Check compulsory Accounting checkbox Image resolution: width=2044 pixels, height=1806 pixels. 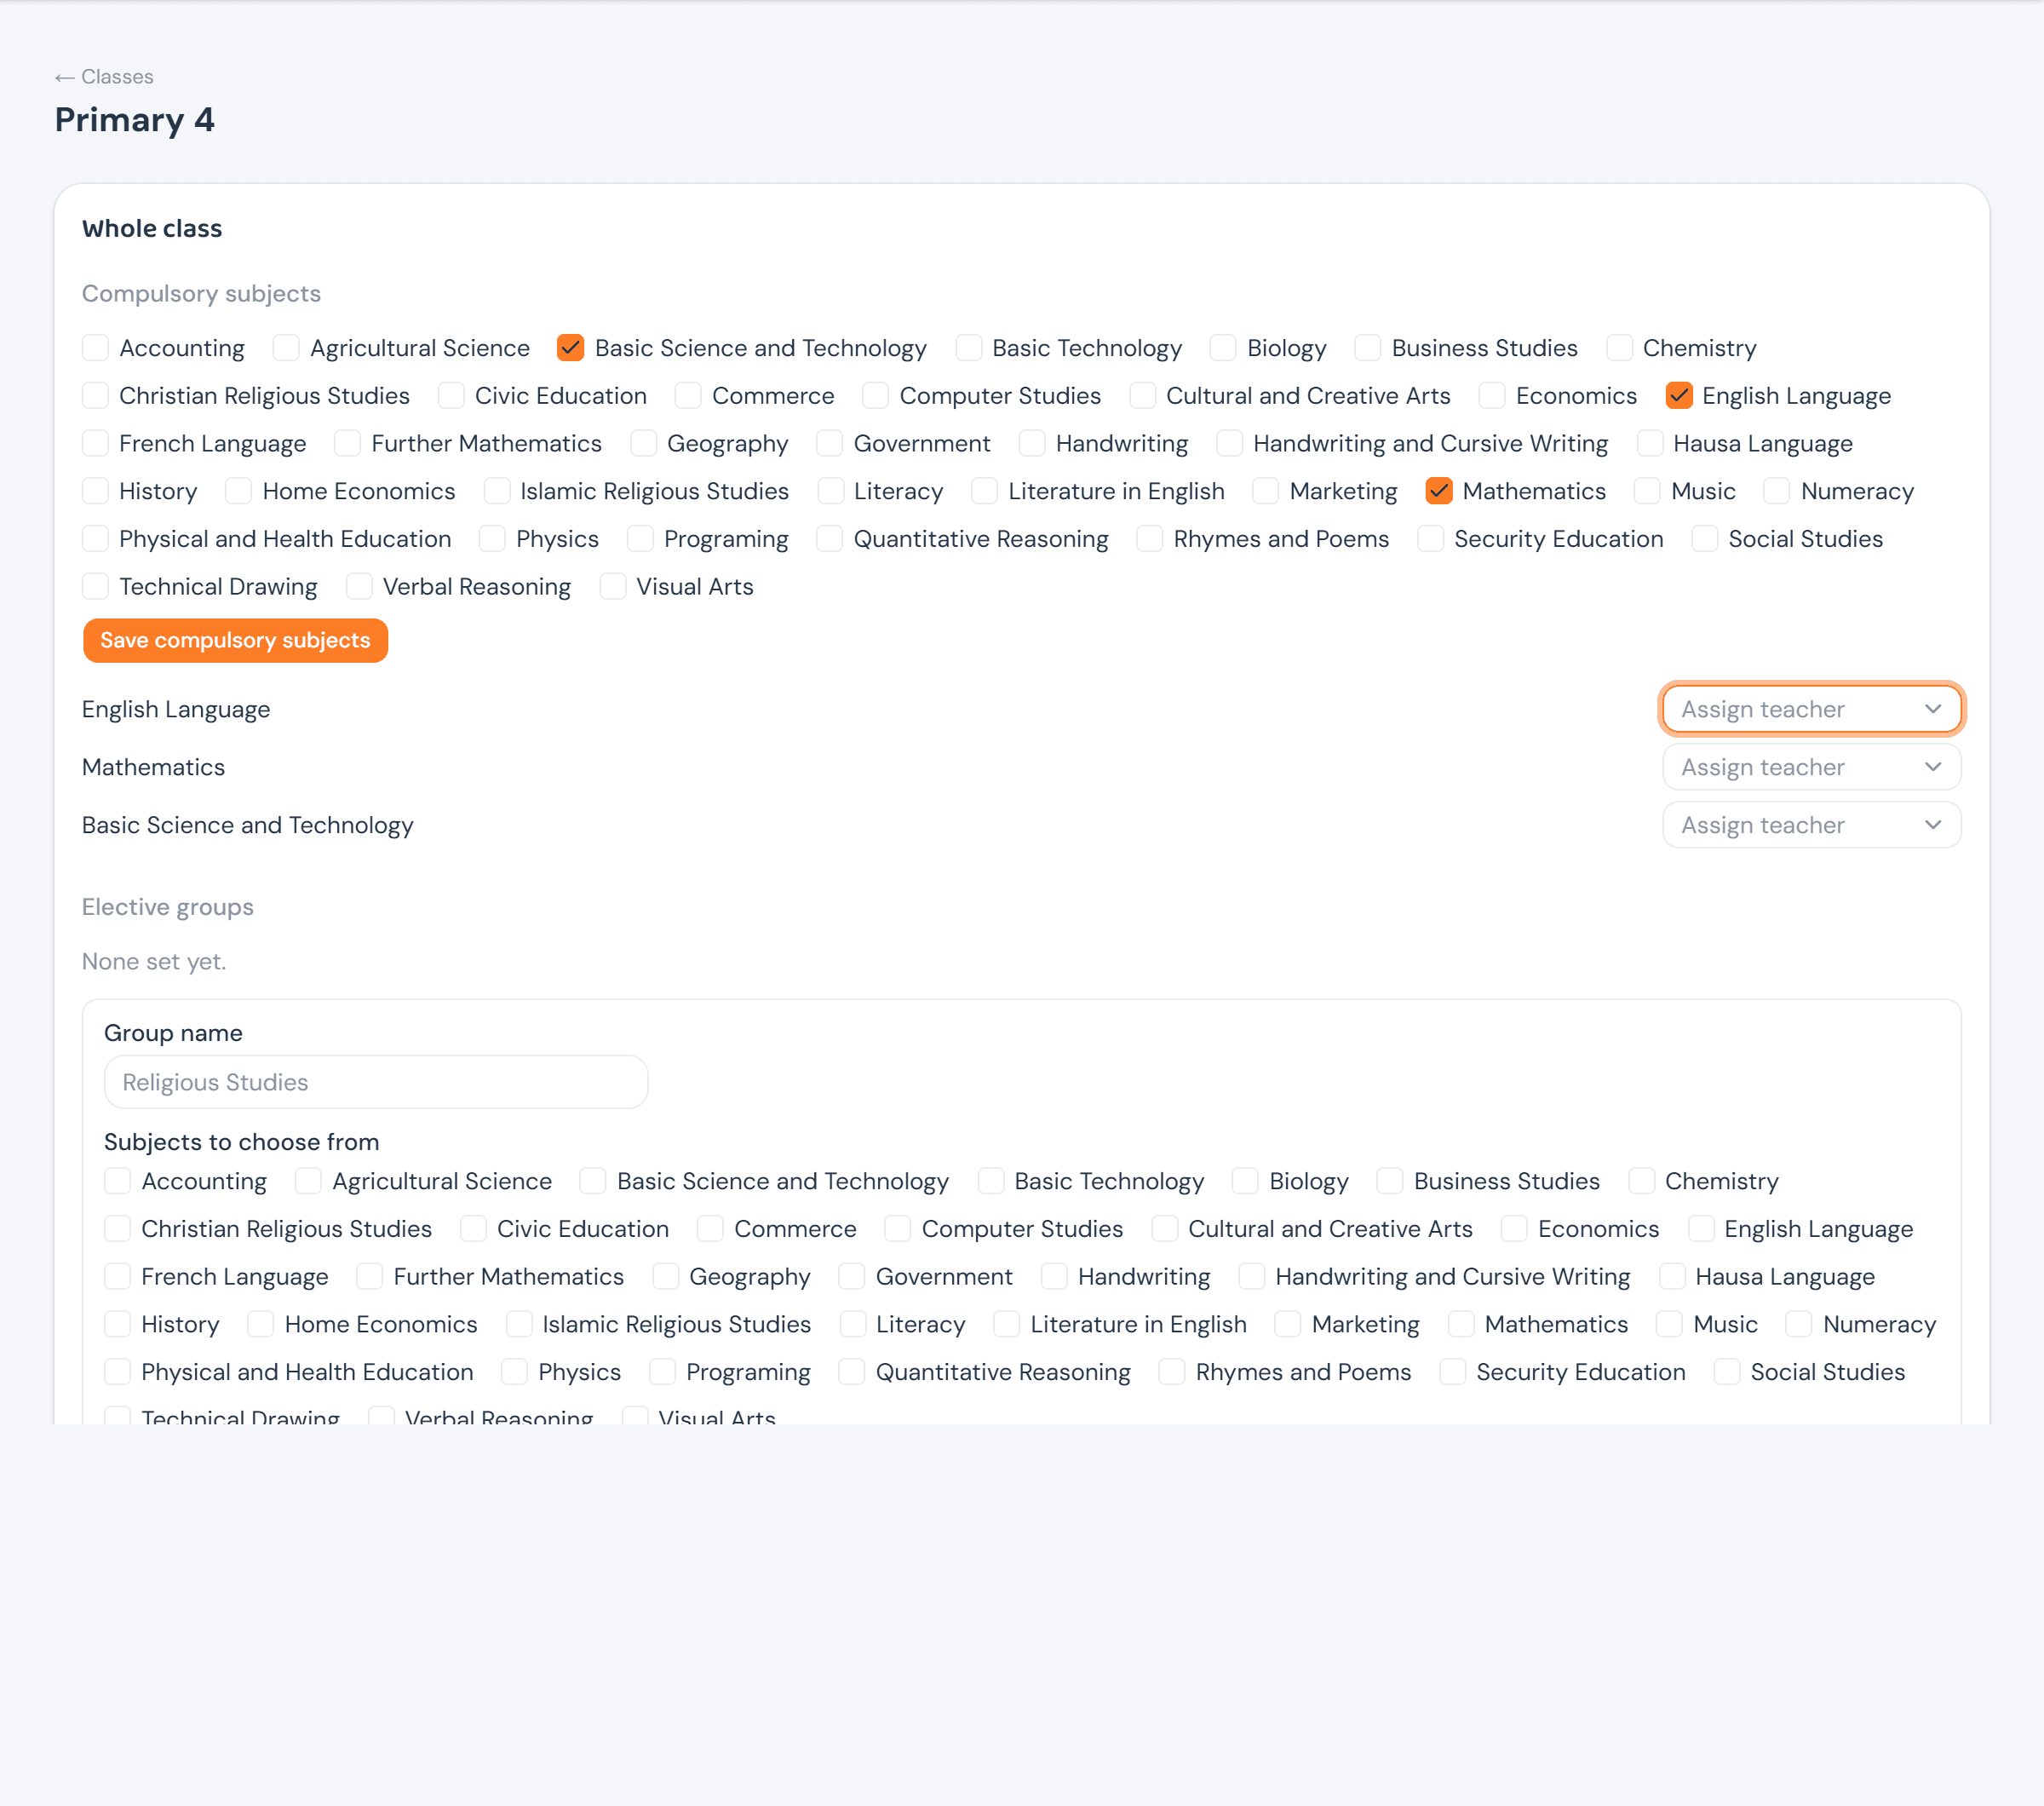(96, 348)
